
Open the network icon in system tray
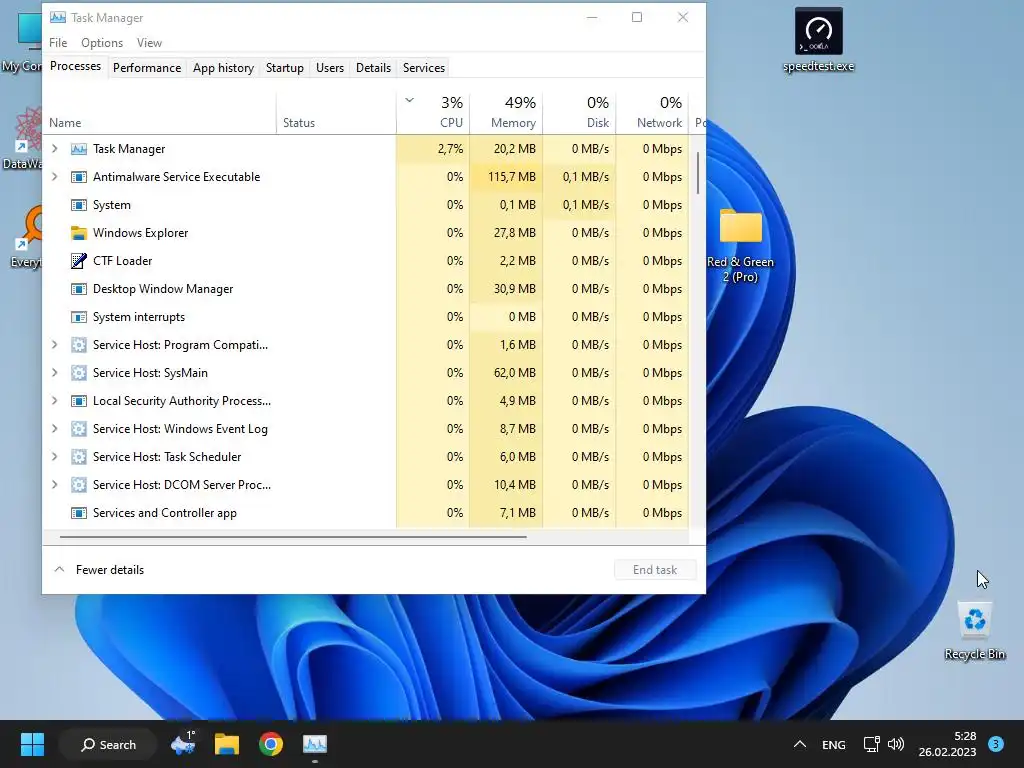pos(871,744)
